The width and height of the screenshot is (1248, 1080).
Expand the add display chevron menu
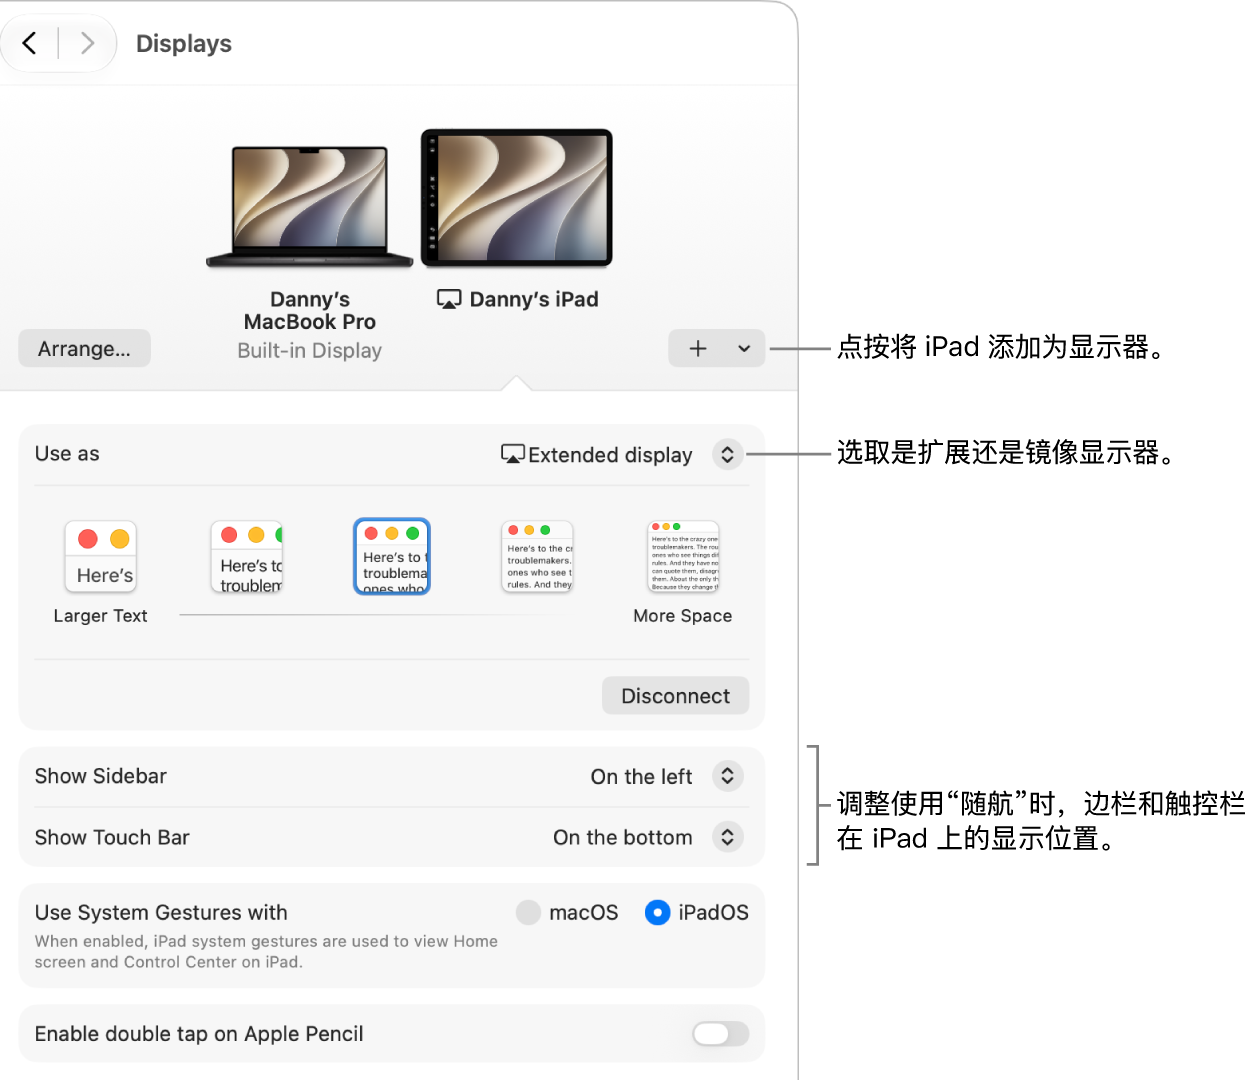tap(744, 348)
